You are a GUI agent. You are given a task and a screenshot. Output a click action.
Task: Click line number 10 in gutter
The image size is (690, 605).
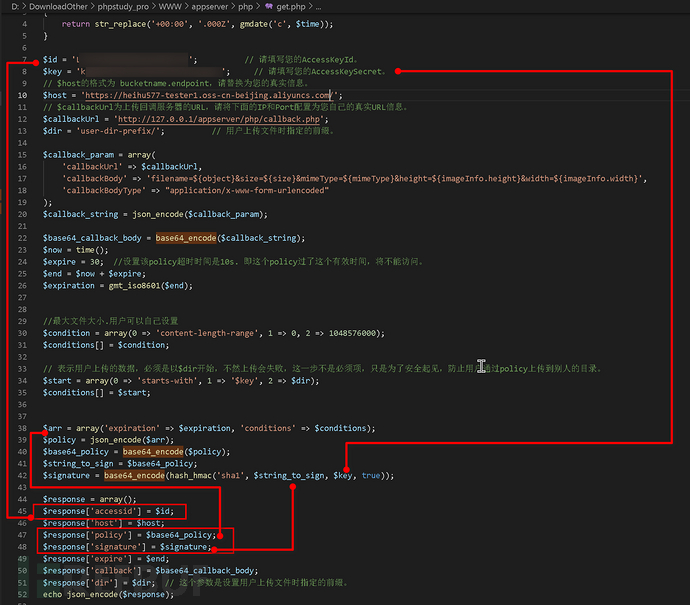click(22, 95)
